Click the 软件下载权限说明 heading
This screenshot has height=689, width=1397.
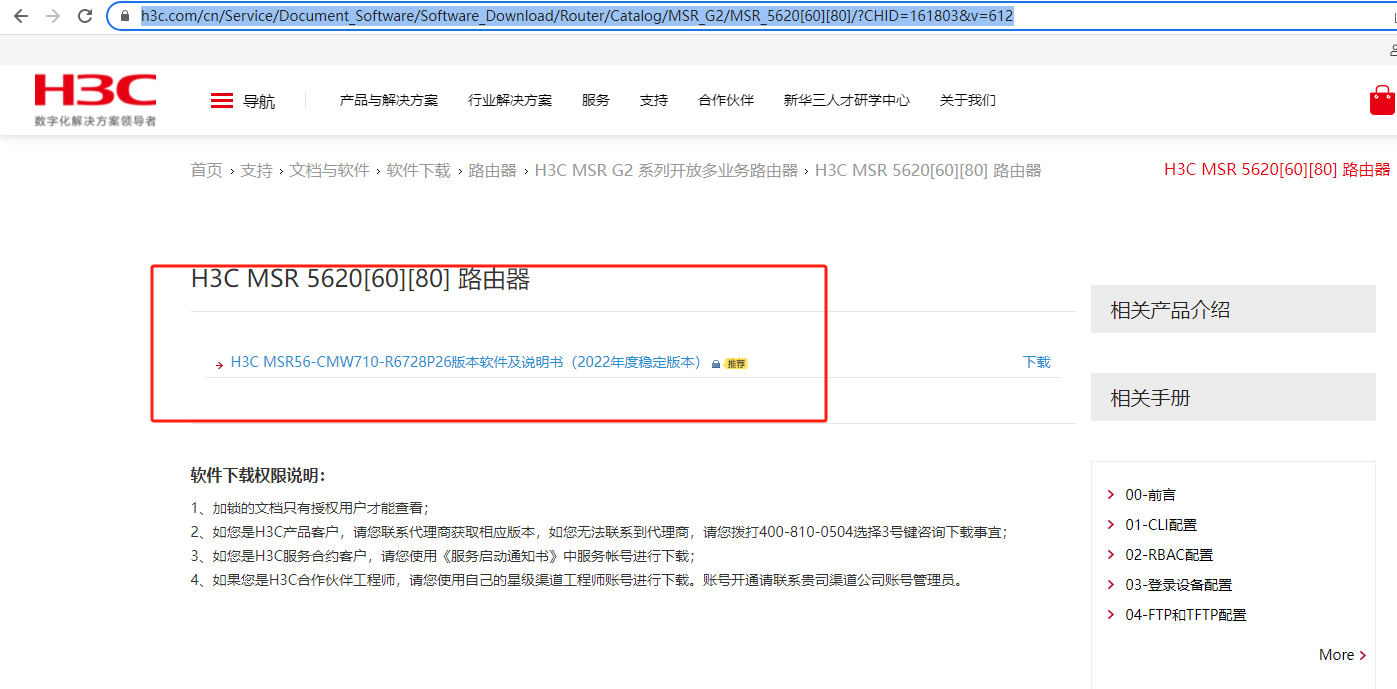click(x=258, y=475)
